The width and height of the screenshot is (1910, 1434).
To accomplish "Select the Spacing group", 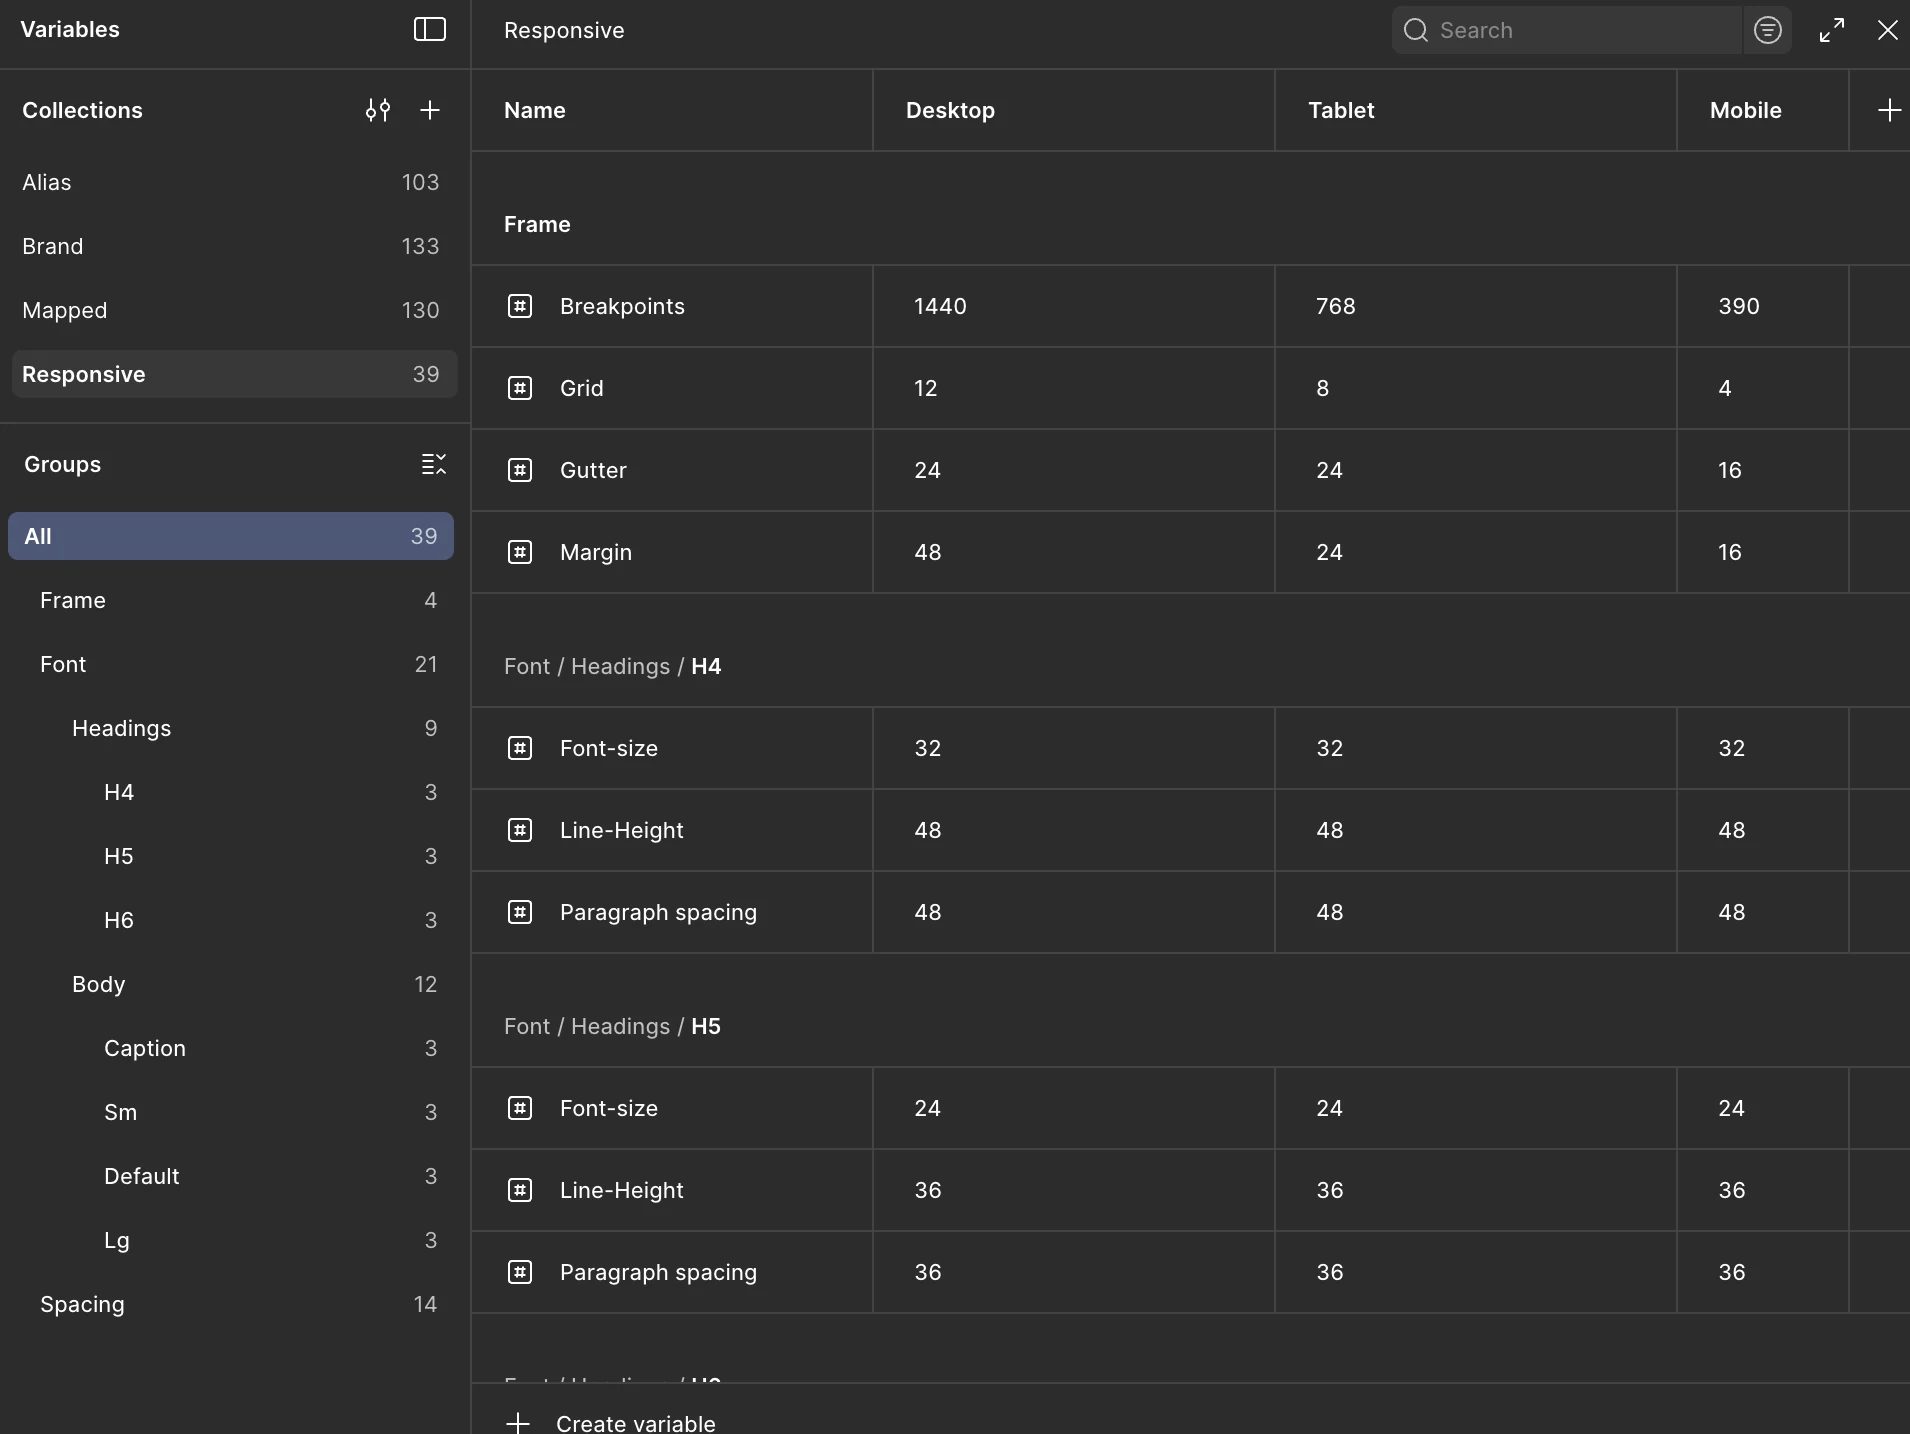I will (231, 1304).
